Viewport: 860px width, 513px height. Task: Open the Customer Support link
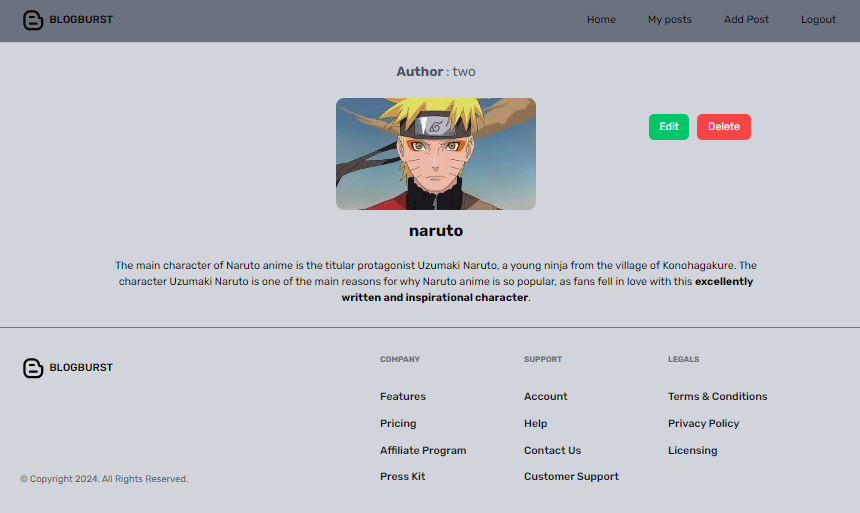click(x=571, y=476)
